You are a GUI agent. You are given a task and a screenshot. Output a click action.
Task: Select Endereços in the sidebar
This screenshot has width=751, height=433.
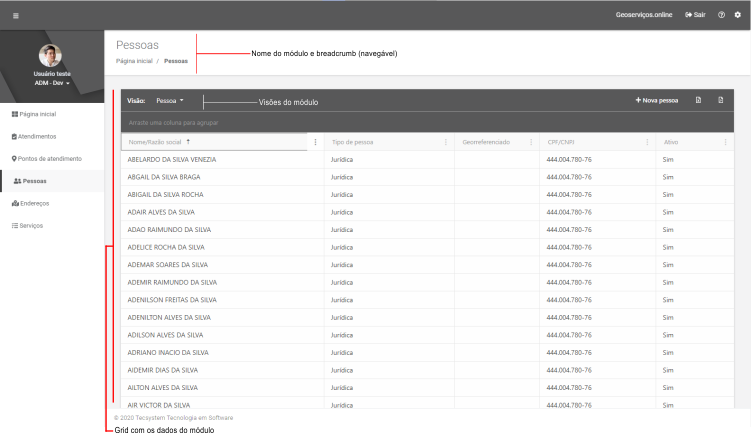click(x=34, y=203)
